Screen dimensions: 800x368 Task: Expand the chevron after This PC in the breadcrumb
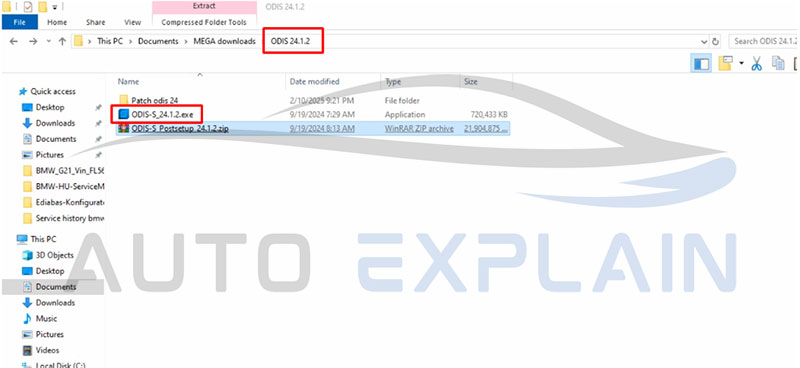click(132, 41)
